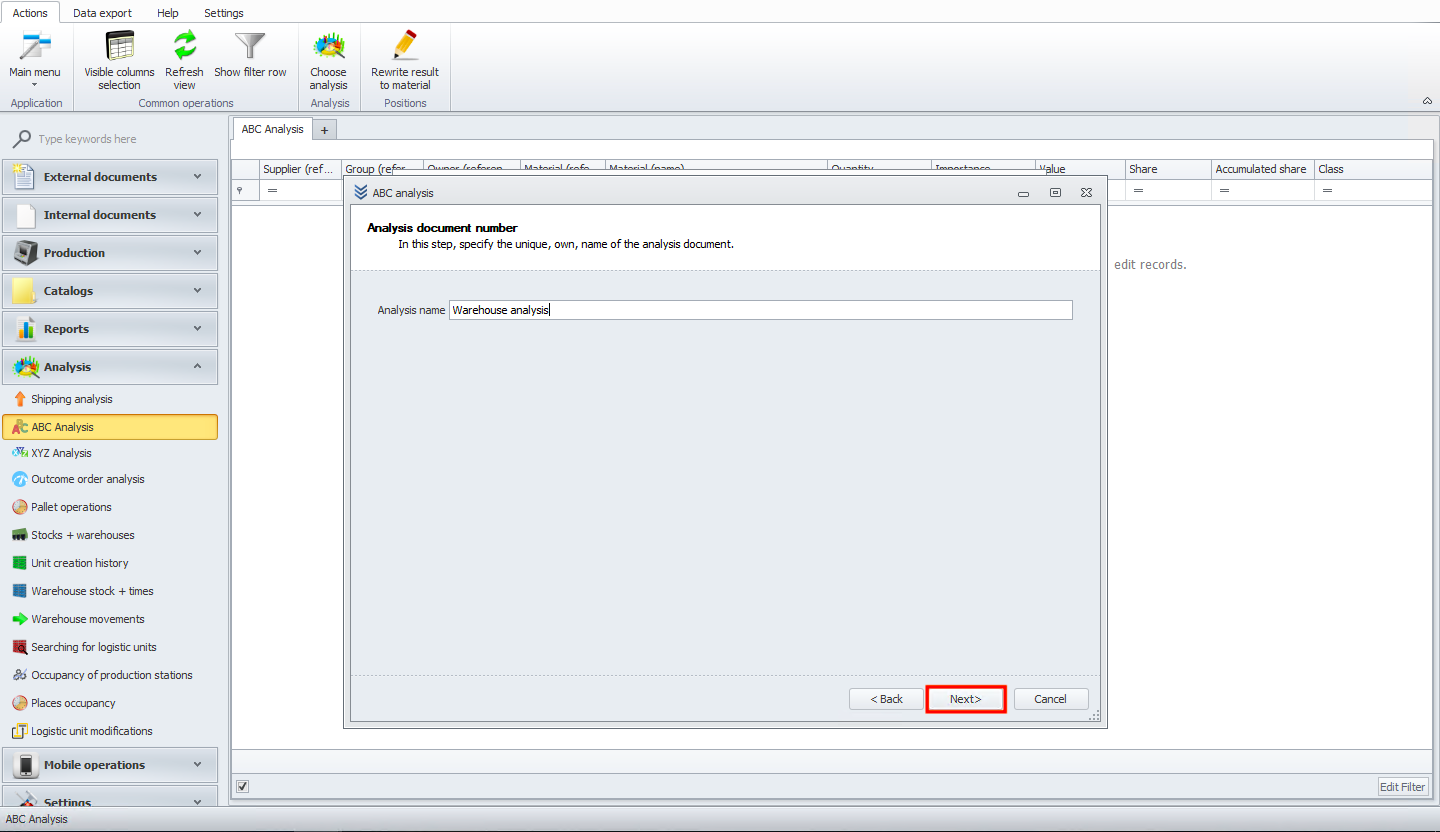The width and height of the screenshot is (1440, 832).
Task: Select the ABC Analysis document tab
Action: coord(272,129)
